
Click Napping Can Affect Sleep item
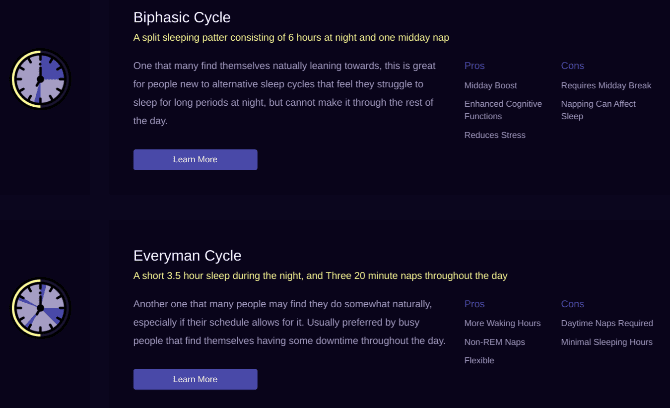coord(600,110)
